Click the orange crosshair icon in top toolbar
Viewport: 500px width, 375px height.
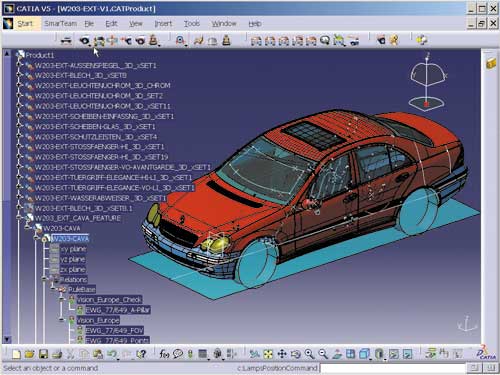[x=113, y=40]
